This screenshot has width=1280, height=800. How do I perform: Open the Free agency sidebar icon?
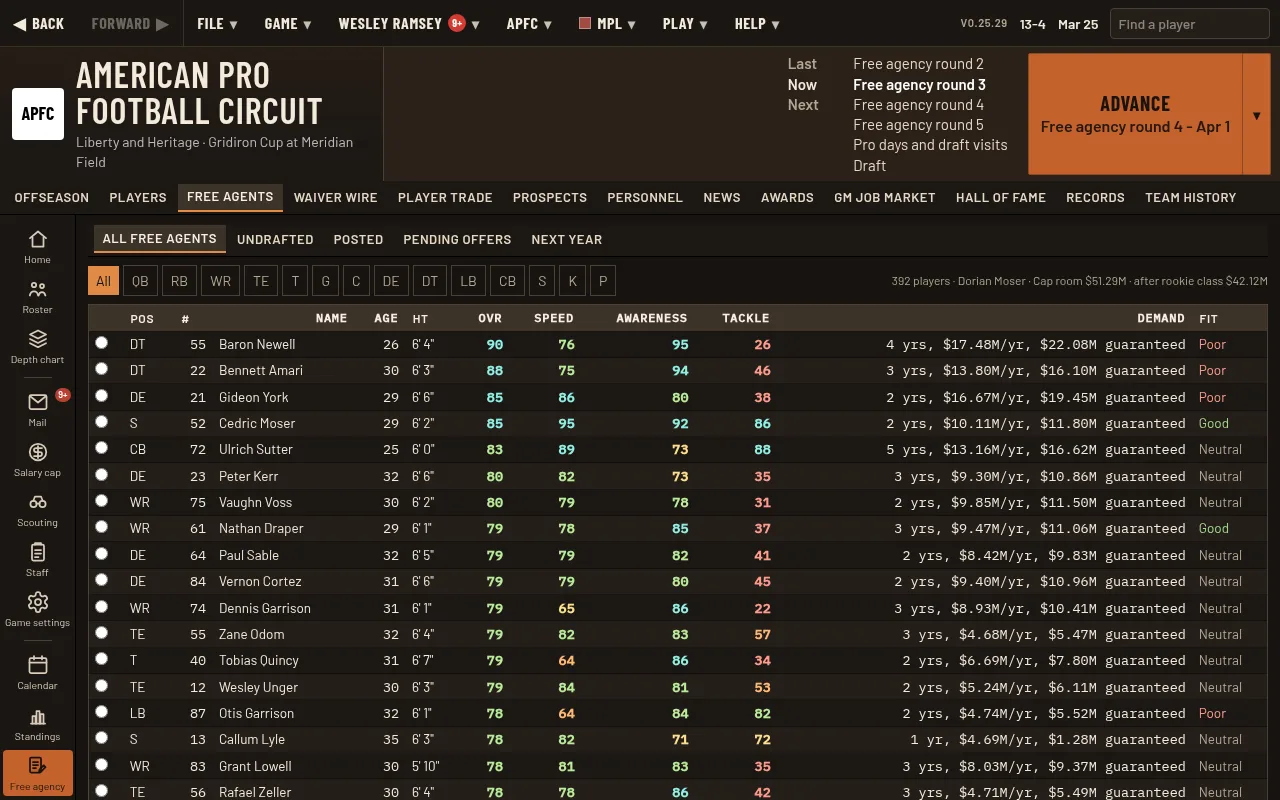point(37,773)
